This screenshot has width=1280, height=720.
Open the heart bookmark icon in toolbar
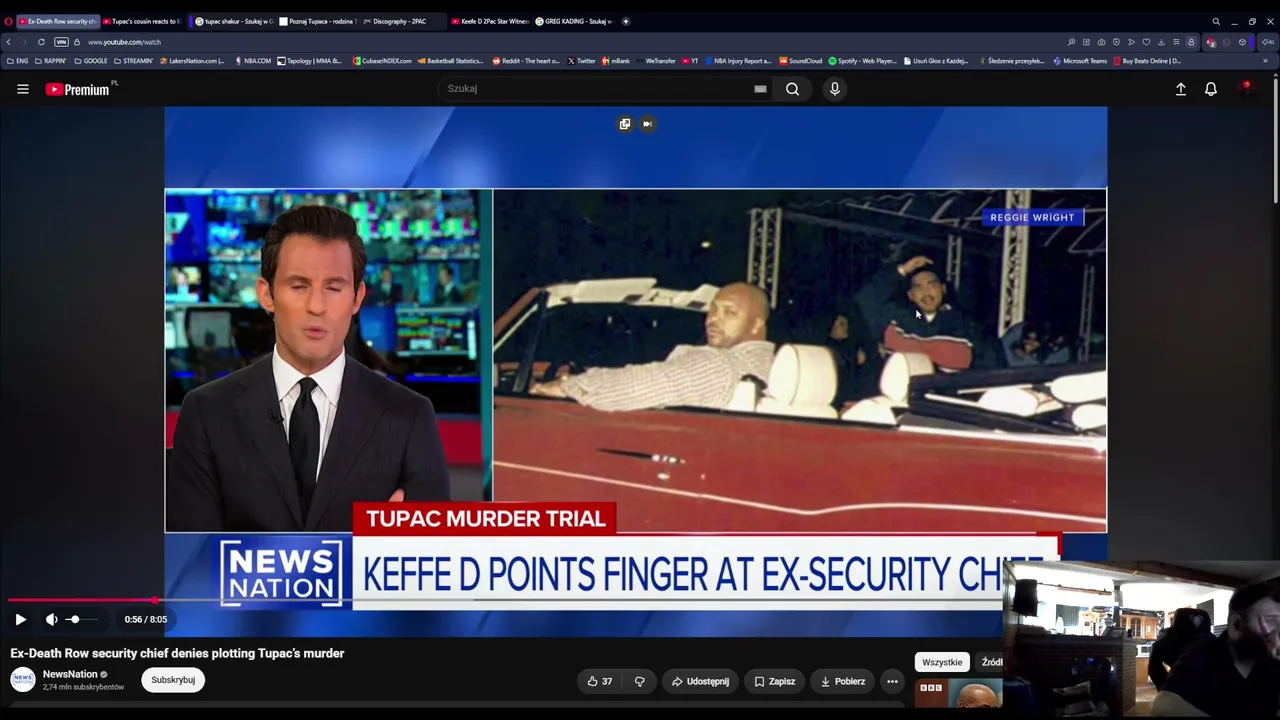(1146, 42)
